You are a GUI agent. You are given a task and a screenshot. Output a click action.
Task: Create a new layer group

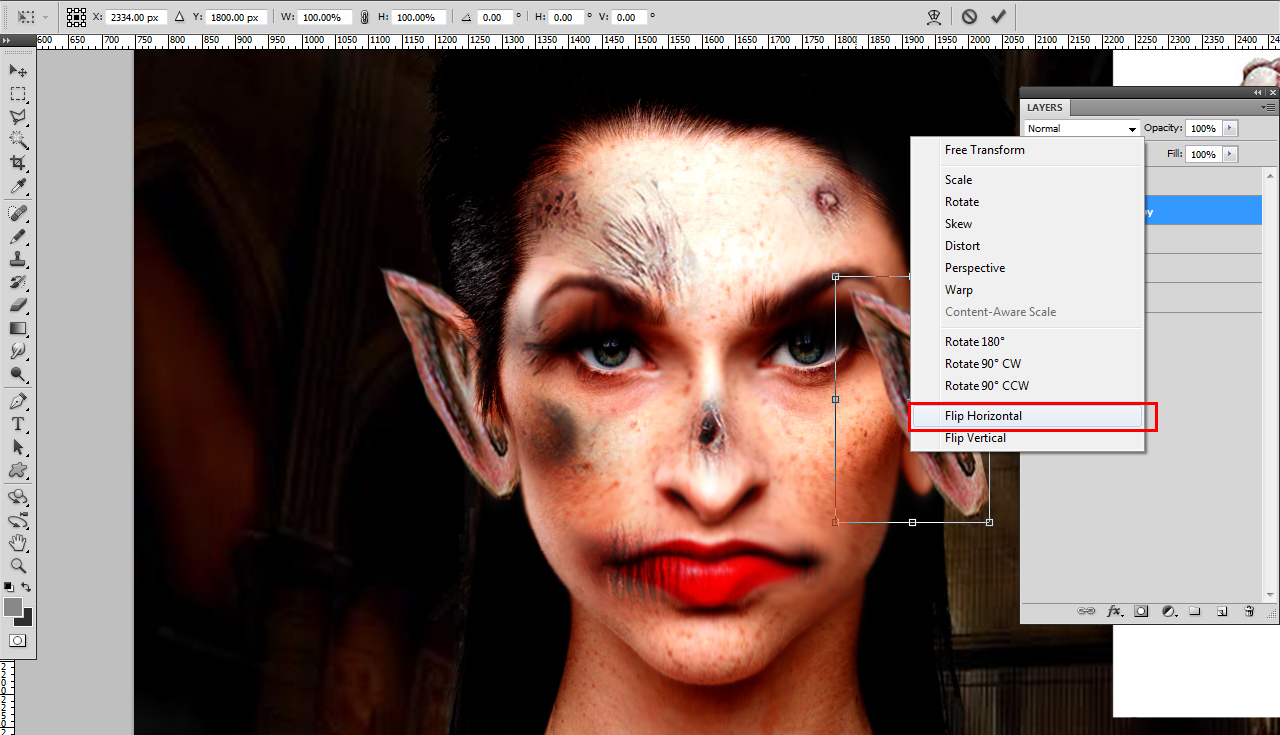point(1196,610)
